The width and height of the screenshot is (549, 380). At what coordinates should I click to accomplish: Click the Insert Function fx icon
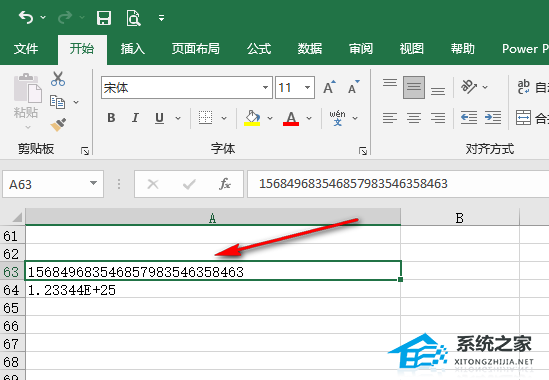[x=224, y=184]
